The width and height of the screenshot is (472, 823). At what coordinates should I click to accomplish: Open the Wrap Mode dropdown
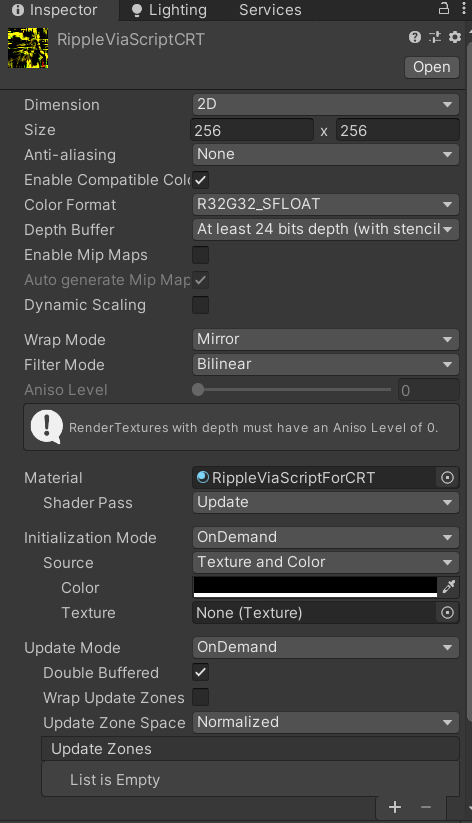(326, 339)
